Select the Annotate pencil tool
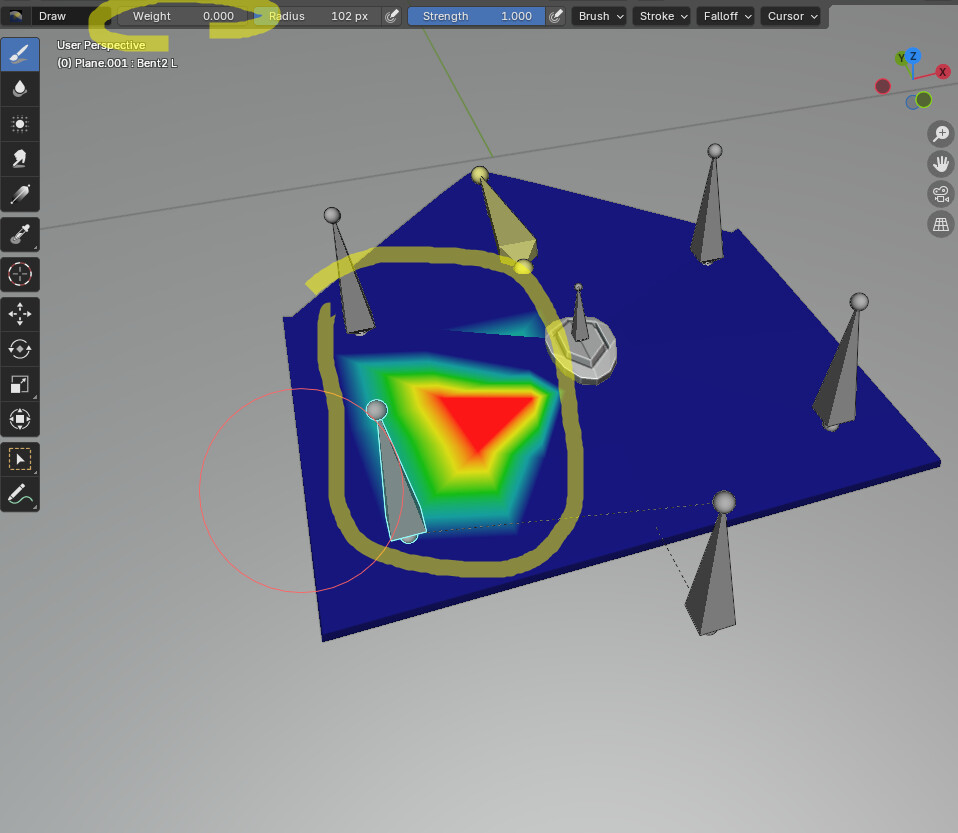This screenshot has width=958, height=833. (x=20, y=494)
